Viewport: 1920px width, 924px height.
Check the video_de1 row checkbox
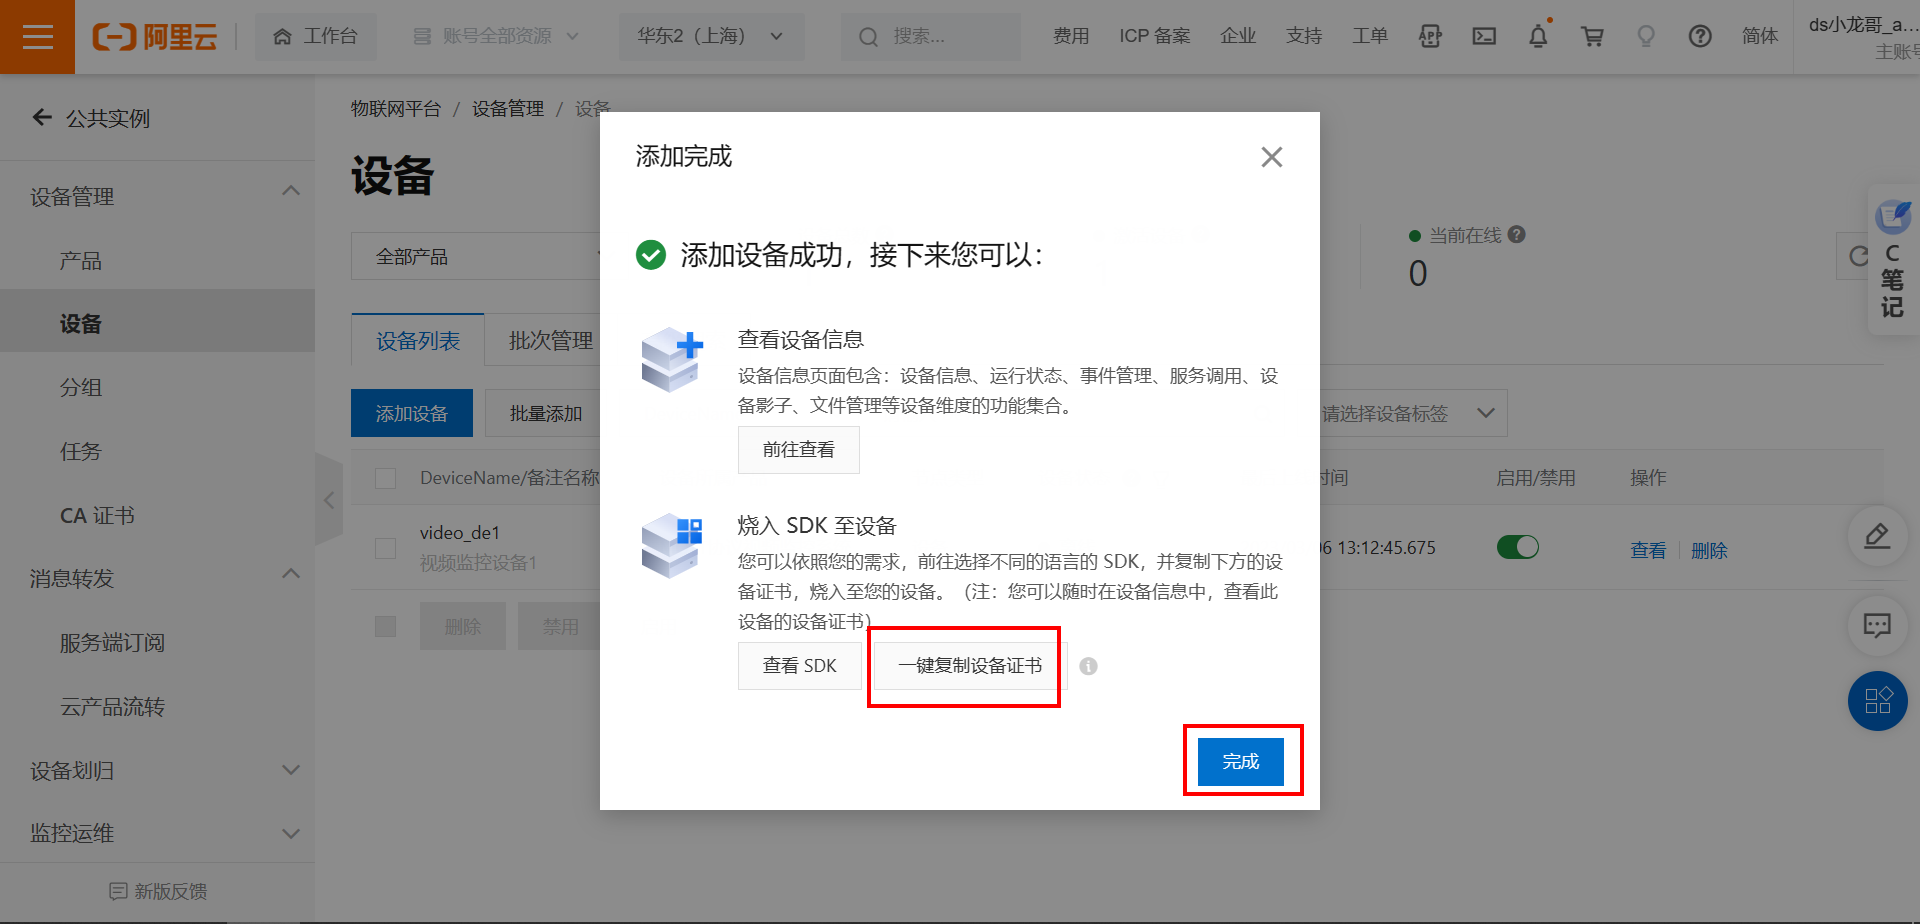pos(385,548)
